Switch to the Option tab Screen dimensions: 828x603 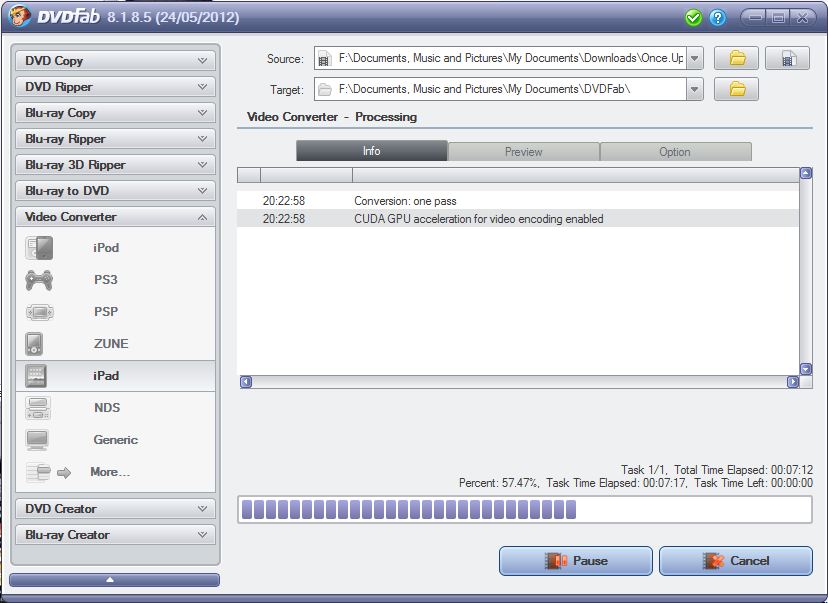(675, 152)
